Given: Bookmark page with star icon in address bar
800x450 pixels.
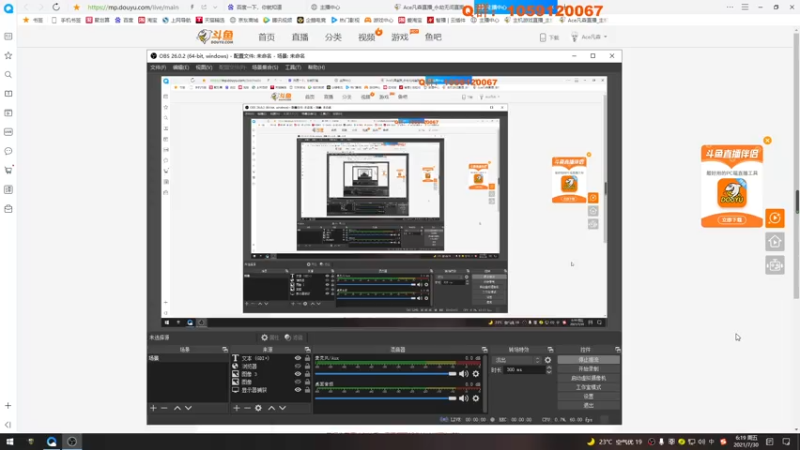Looking at the screenshot, I should point(77,7).
